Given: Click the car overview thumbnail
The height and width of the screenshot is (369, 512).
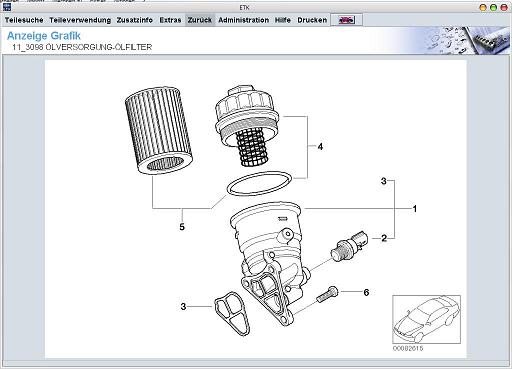Looking at the screenshot, I should pyautogui.click(x=426, y=319).
